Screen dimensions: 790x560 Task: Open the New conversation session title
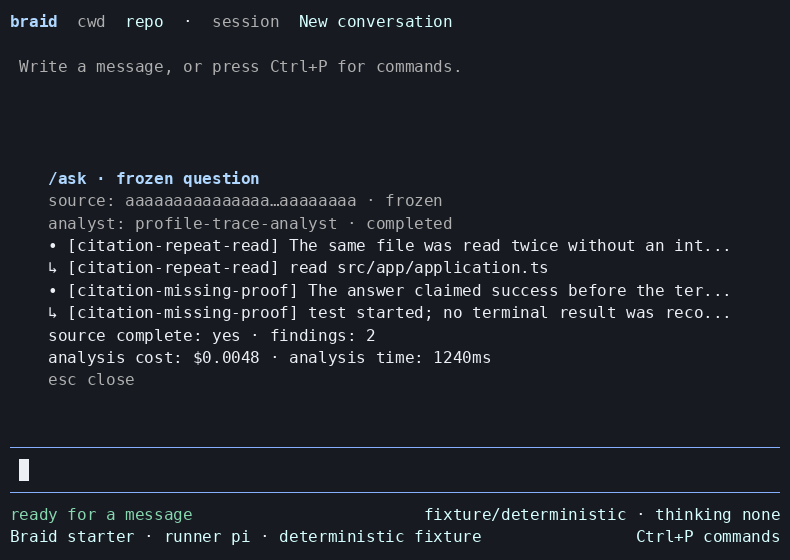(375, 22)
